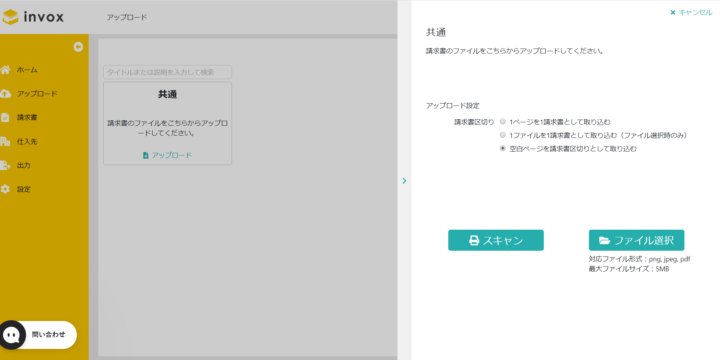Select 1ファイルを1請求書として取り込む option

point(503,135)
